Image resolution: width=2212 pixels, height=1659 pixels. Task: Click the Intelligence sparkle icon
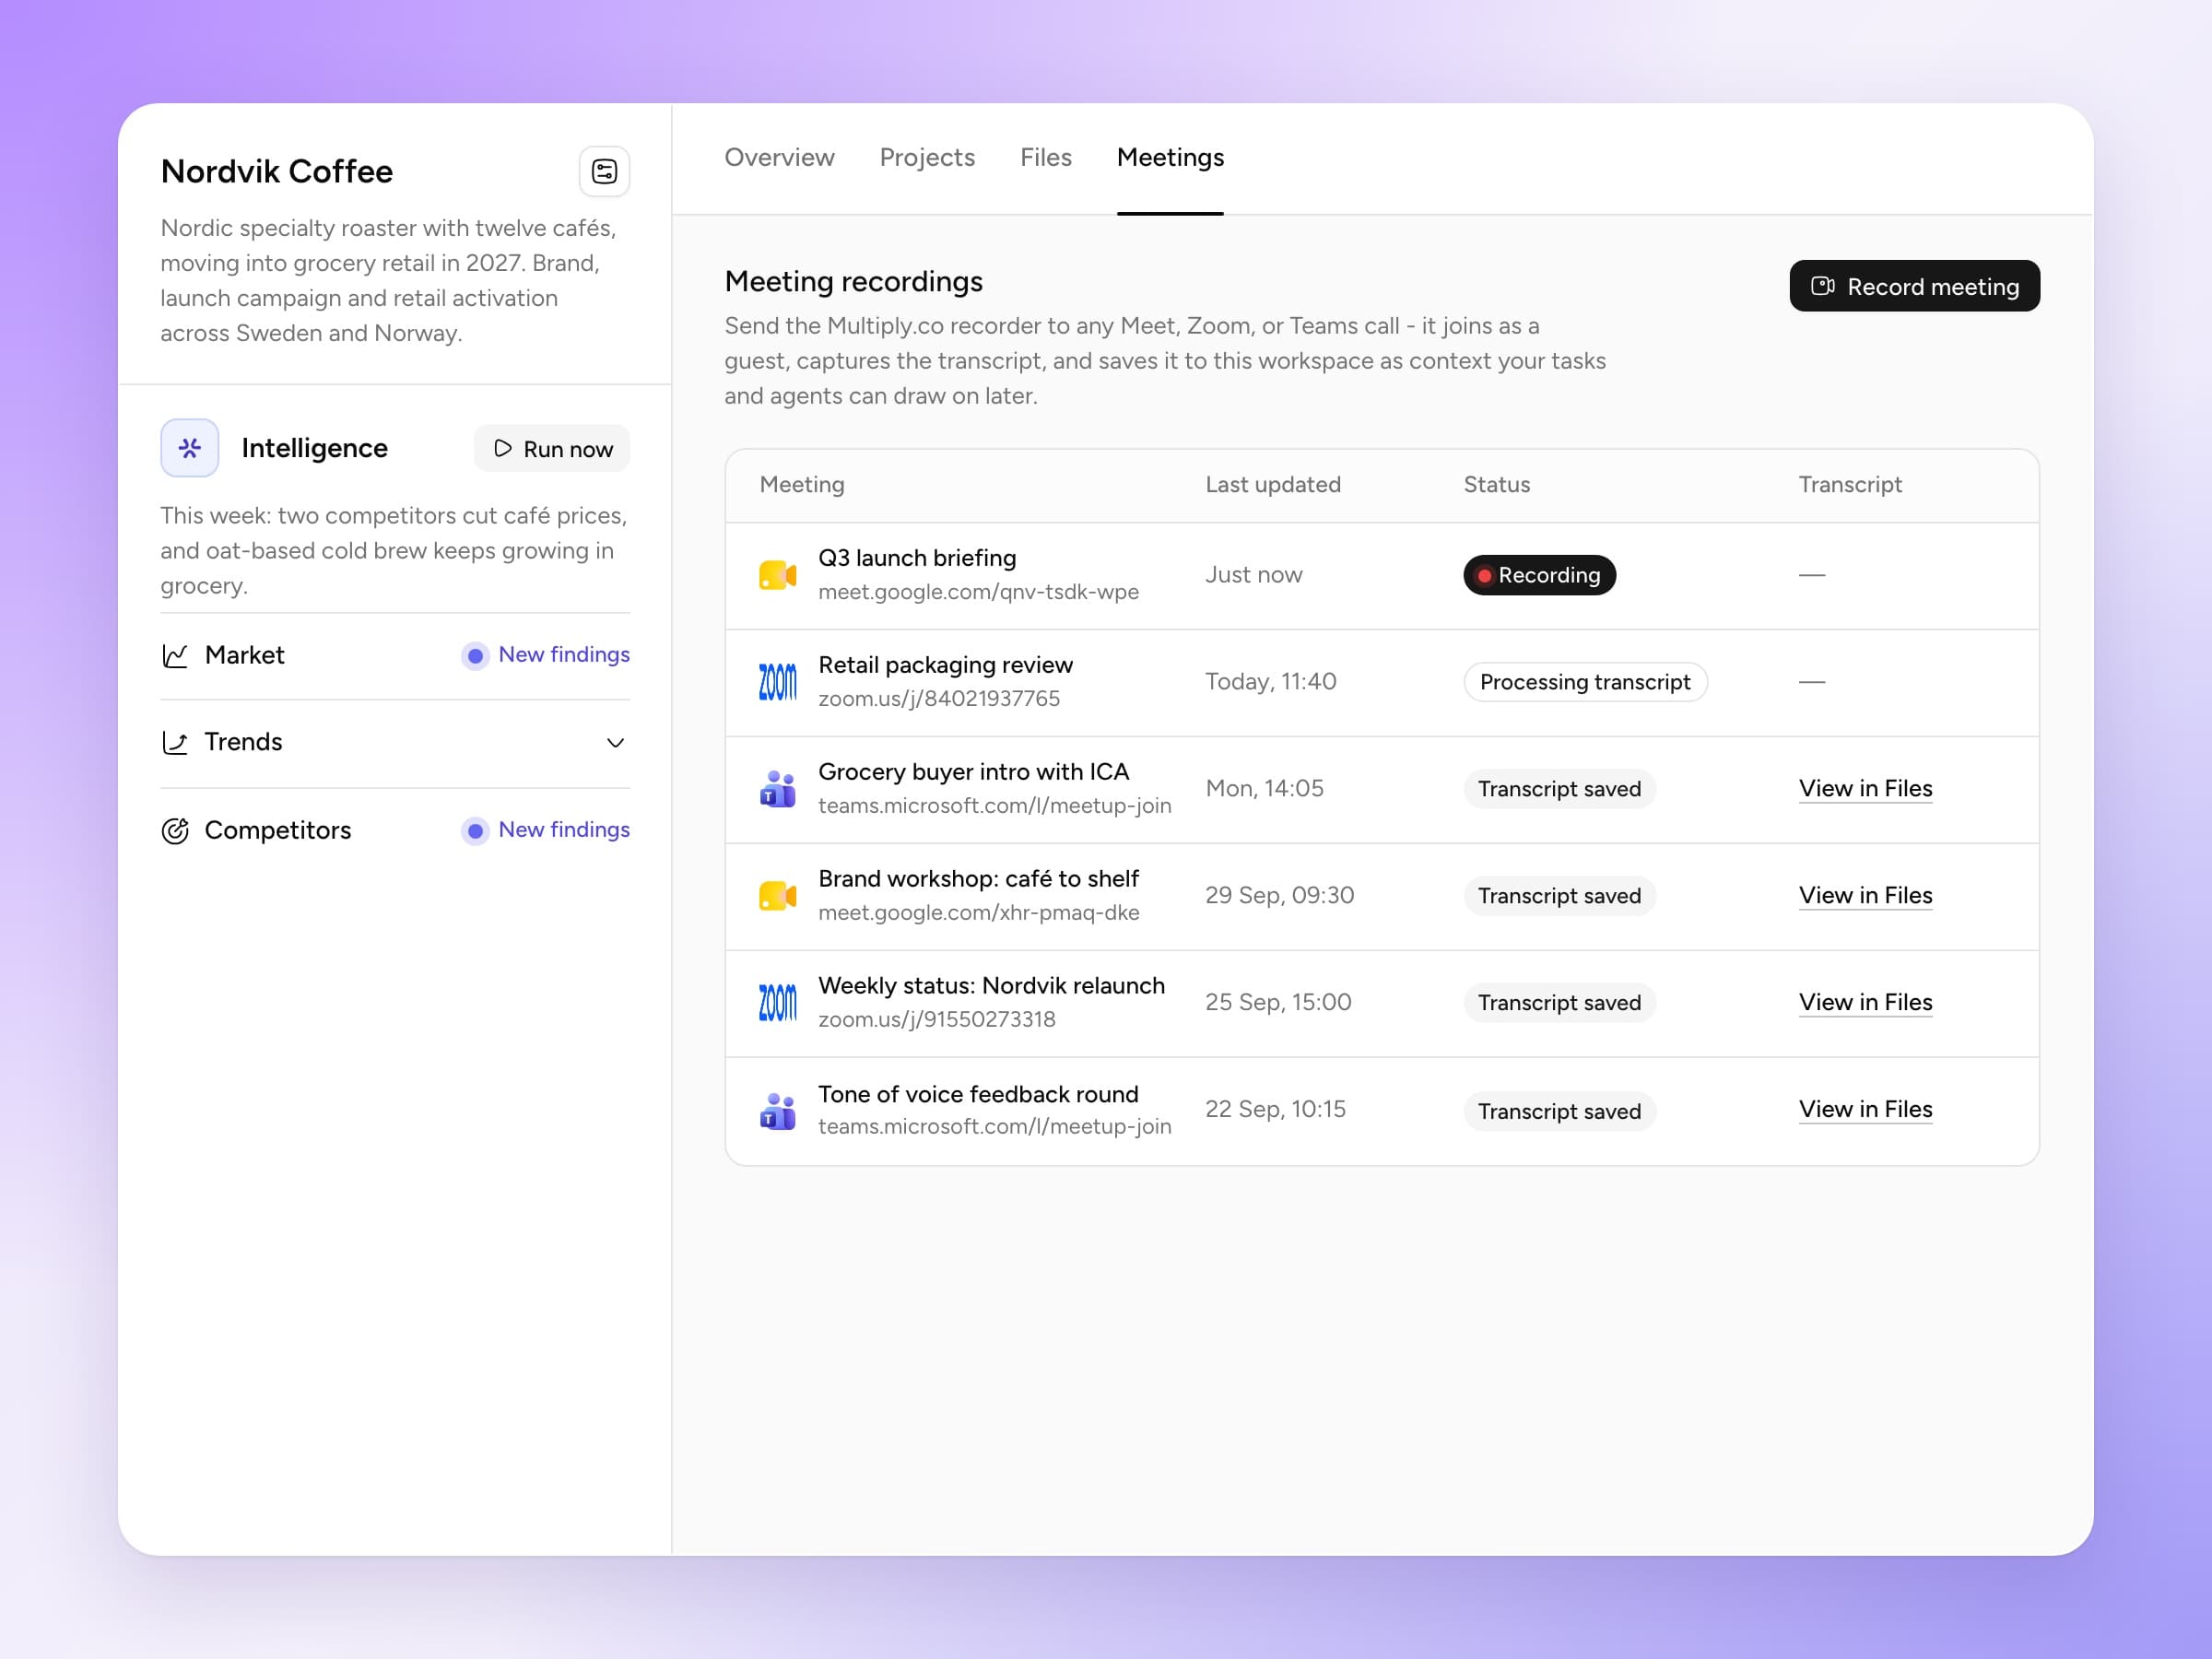tap(190, 448)
